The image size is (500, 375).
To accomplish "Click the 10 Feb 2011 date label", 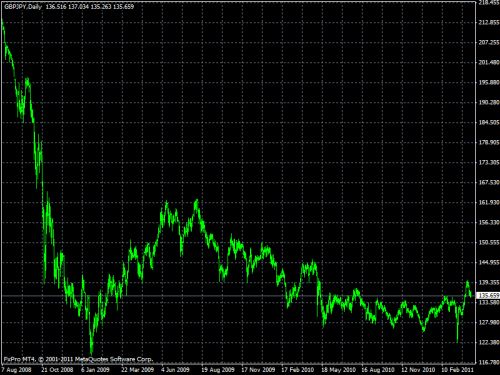I will pyautogui.click(x=457, y=370).
